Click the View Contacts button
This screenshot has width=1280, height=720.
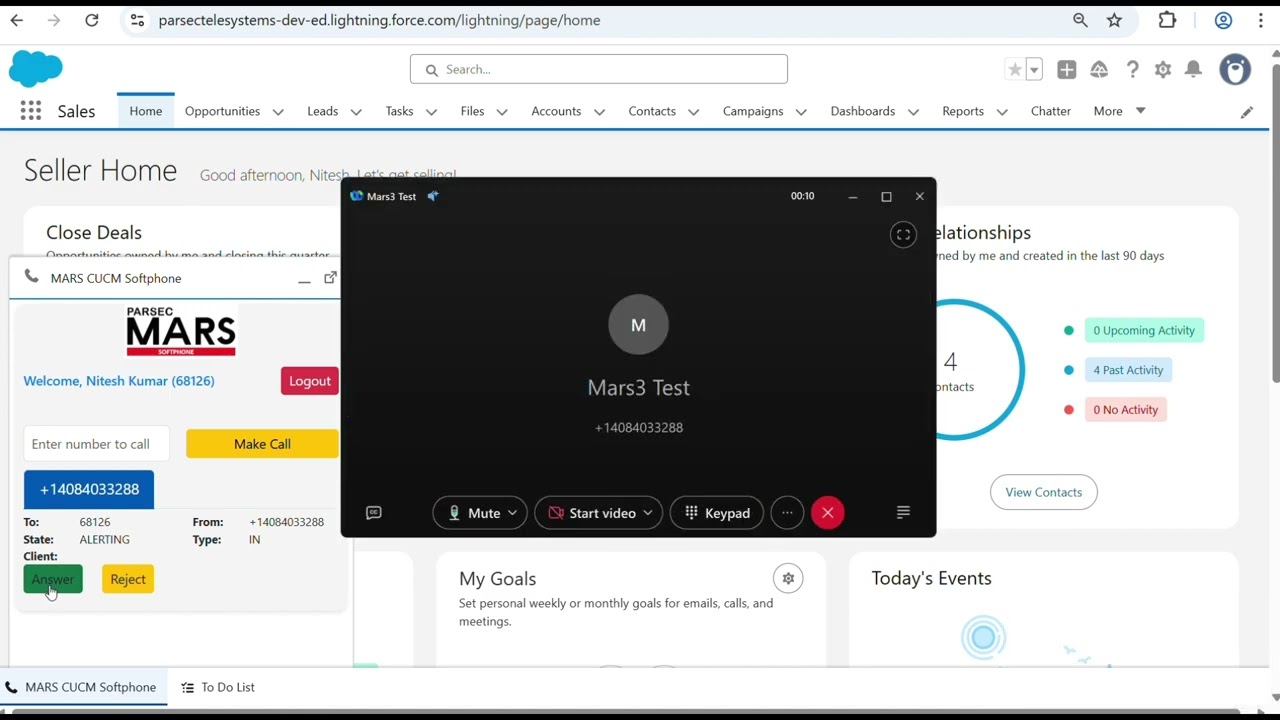[1044, 492]
